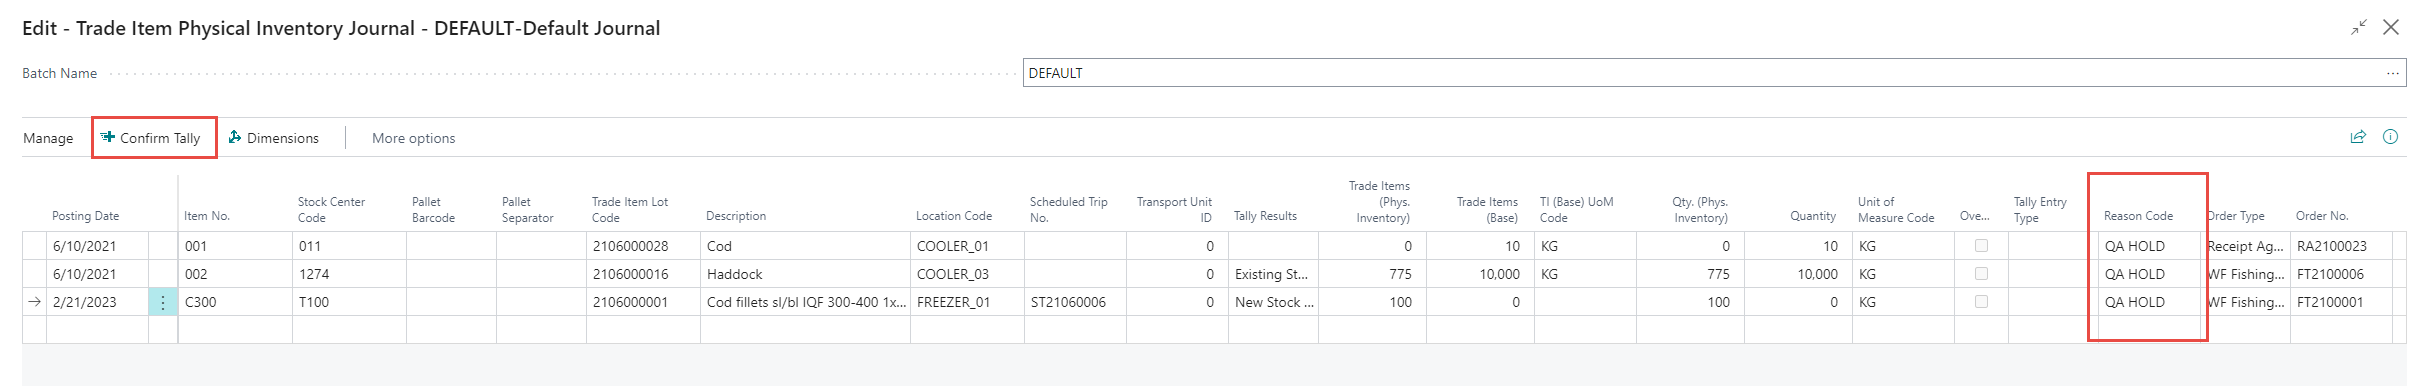Click the share icon on the action bar
The height and width of the screenshot is (386, 2426).
point(2358,137)
